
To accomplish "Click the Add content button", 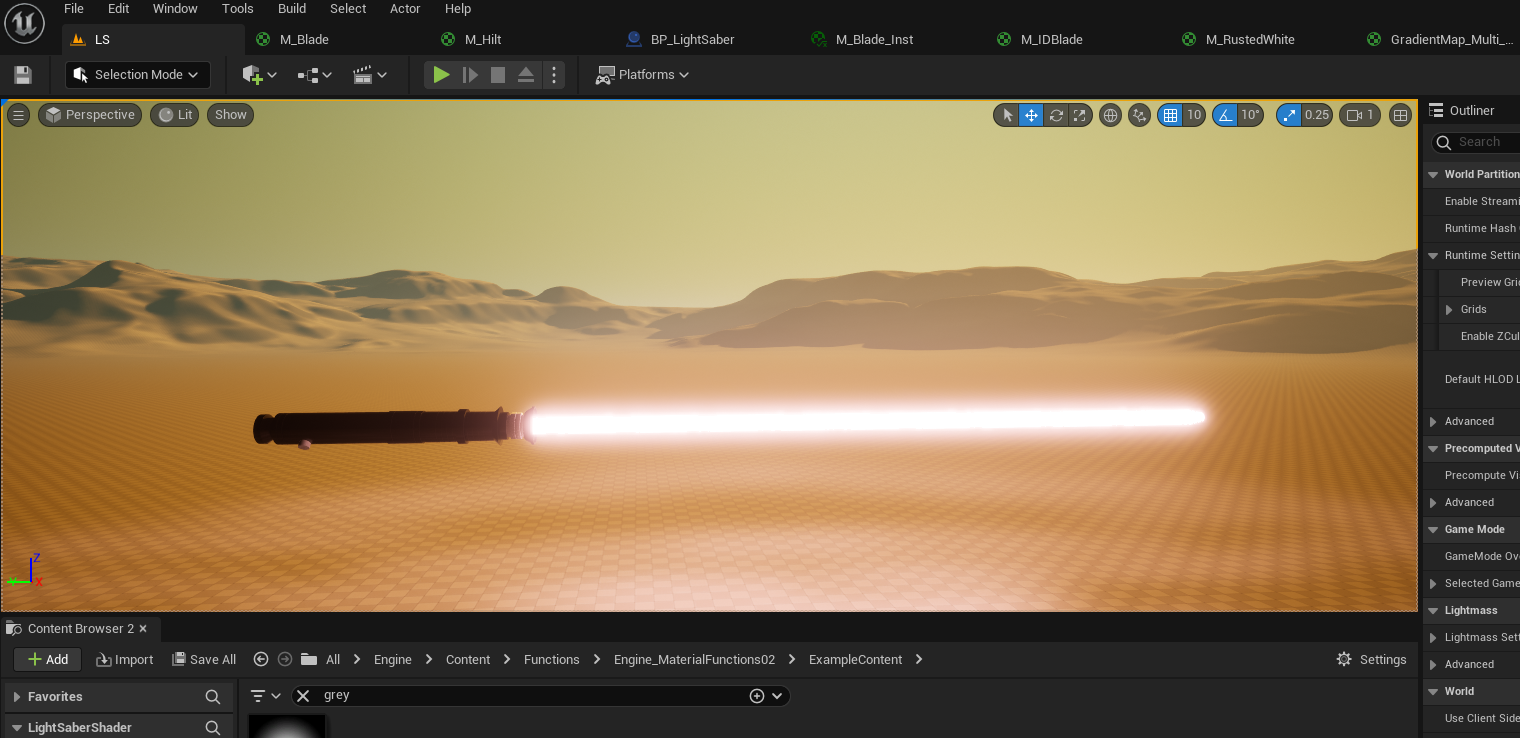I will 47,659.
